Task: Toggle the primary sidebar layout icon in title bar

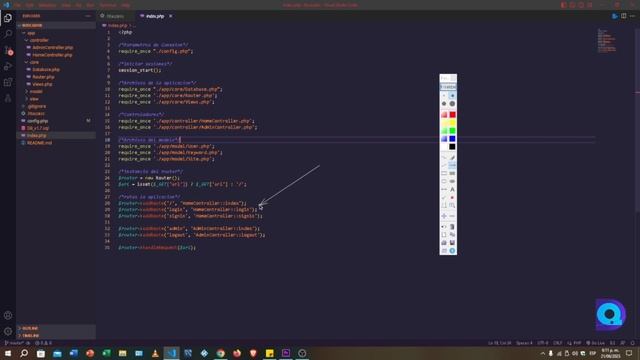Action: click(564, 5)
